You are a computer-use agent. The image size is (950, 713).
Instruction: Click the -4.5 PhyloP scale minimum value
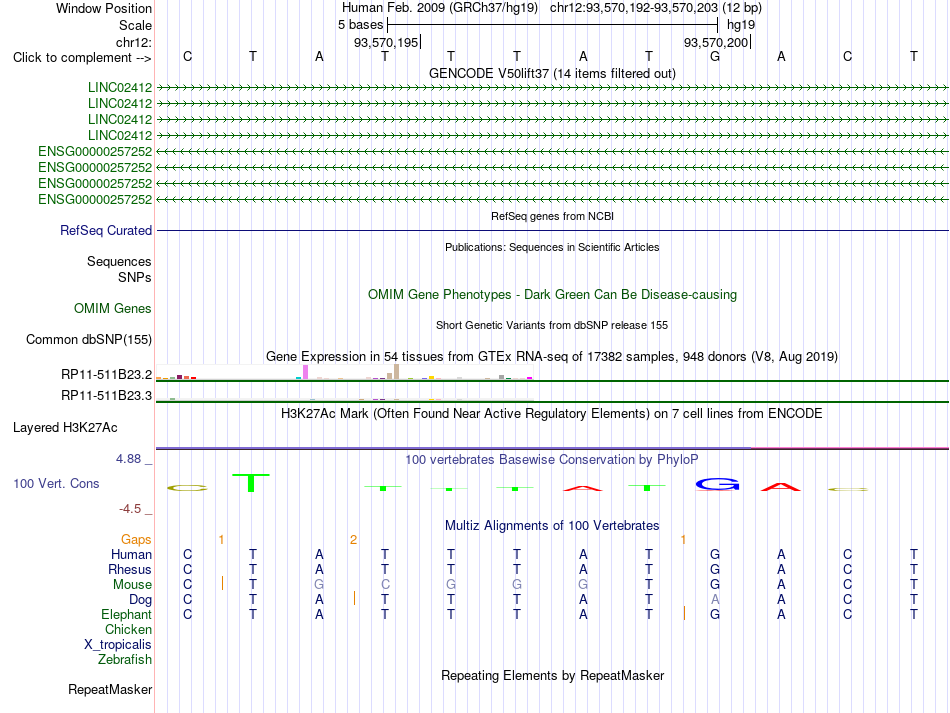point(130,509)
